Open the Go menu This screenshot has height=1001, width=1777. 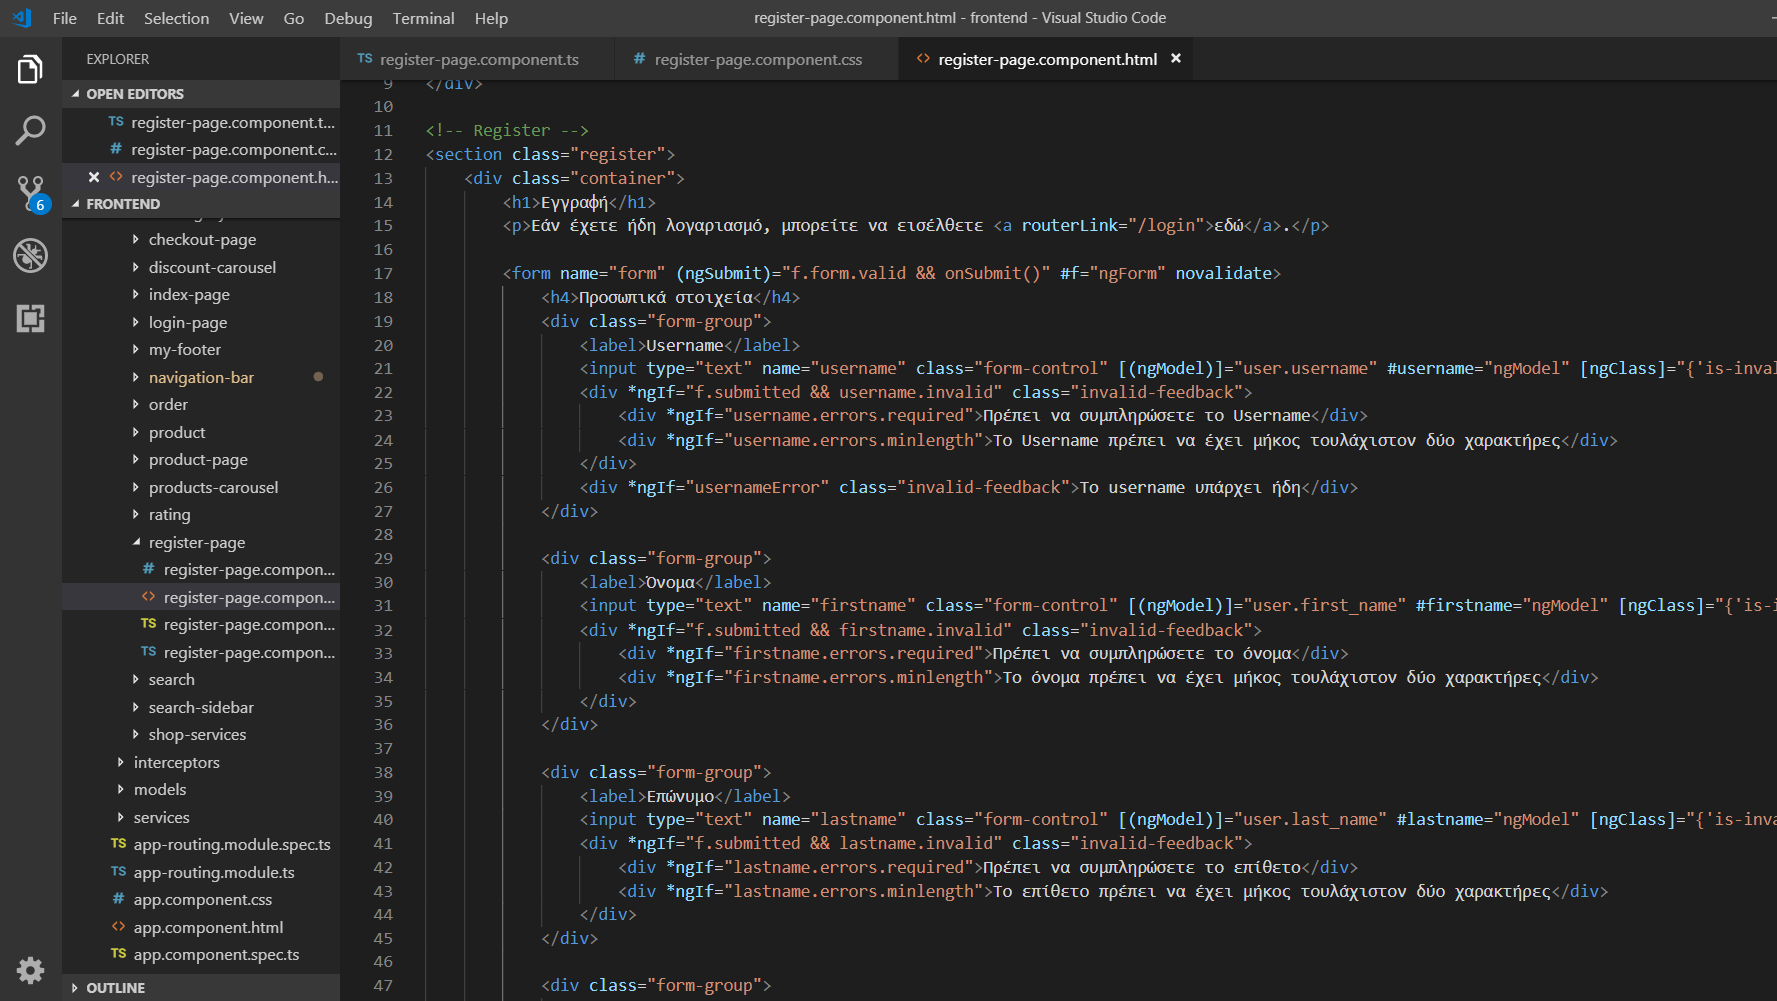tap(294, 18)
